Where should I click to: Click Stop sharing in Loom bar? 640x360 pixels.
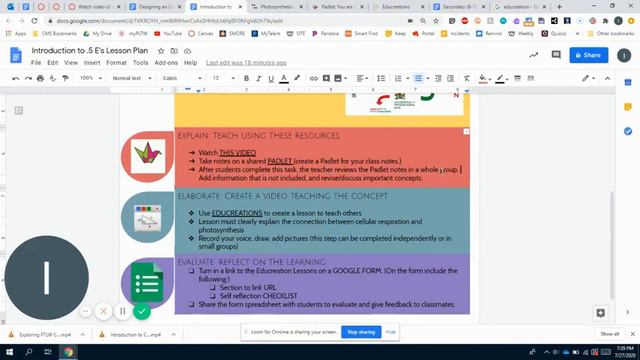(361, 332)
